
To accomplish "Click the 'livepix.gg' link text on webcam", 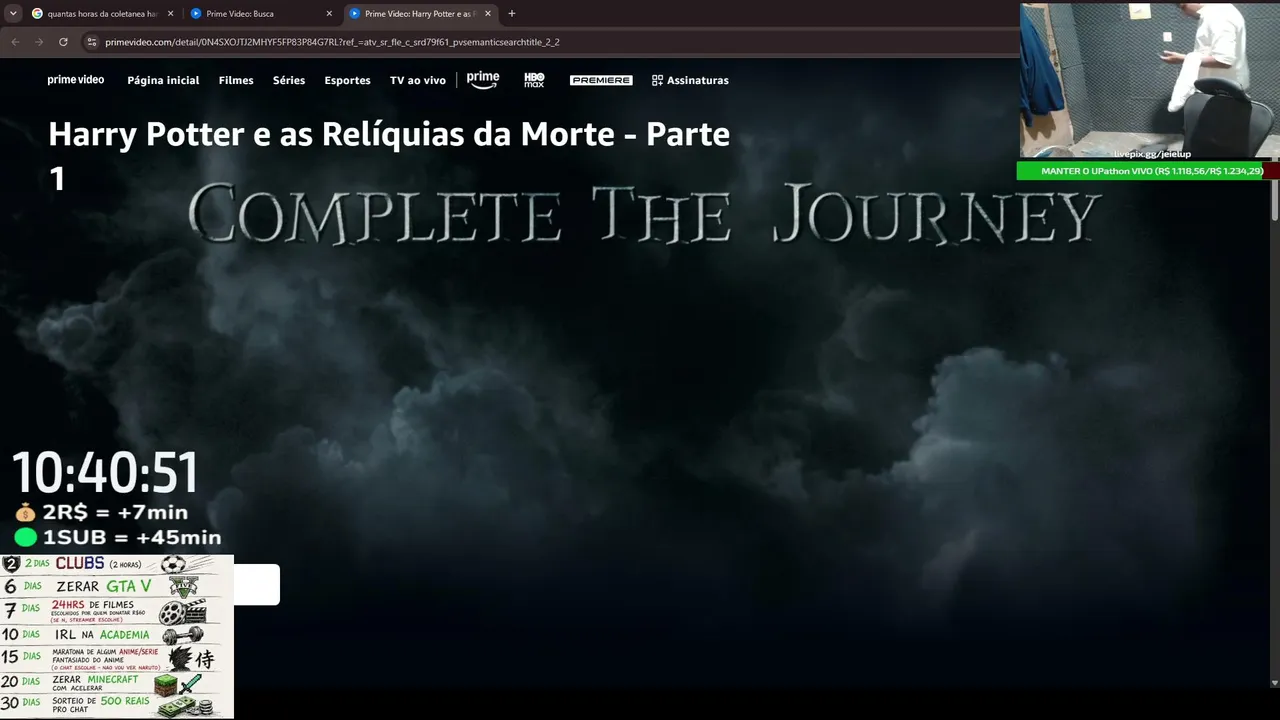I will coord(1152,154).
